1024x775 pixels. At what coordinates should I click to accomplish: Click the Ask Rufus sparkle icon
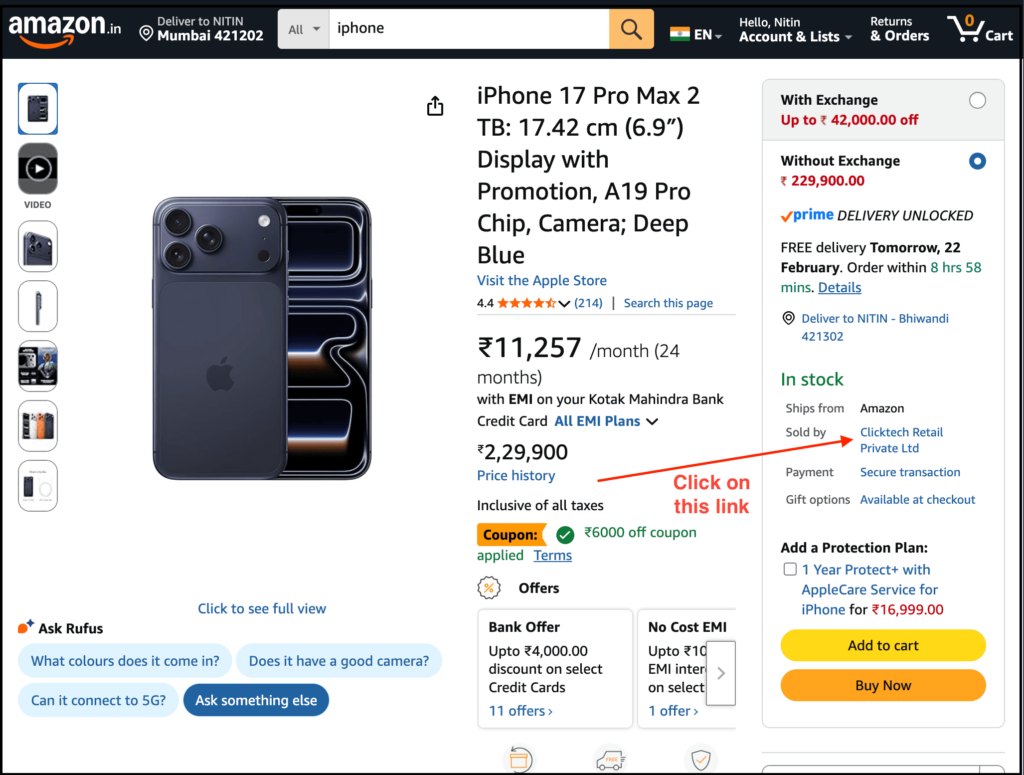coord(24,627)
